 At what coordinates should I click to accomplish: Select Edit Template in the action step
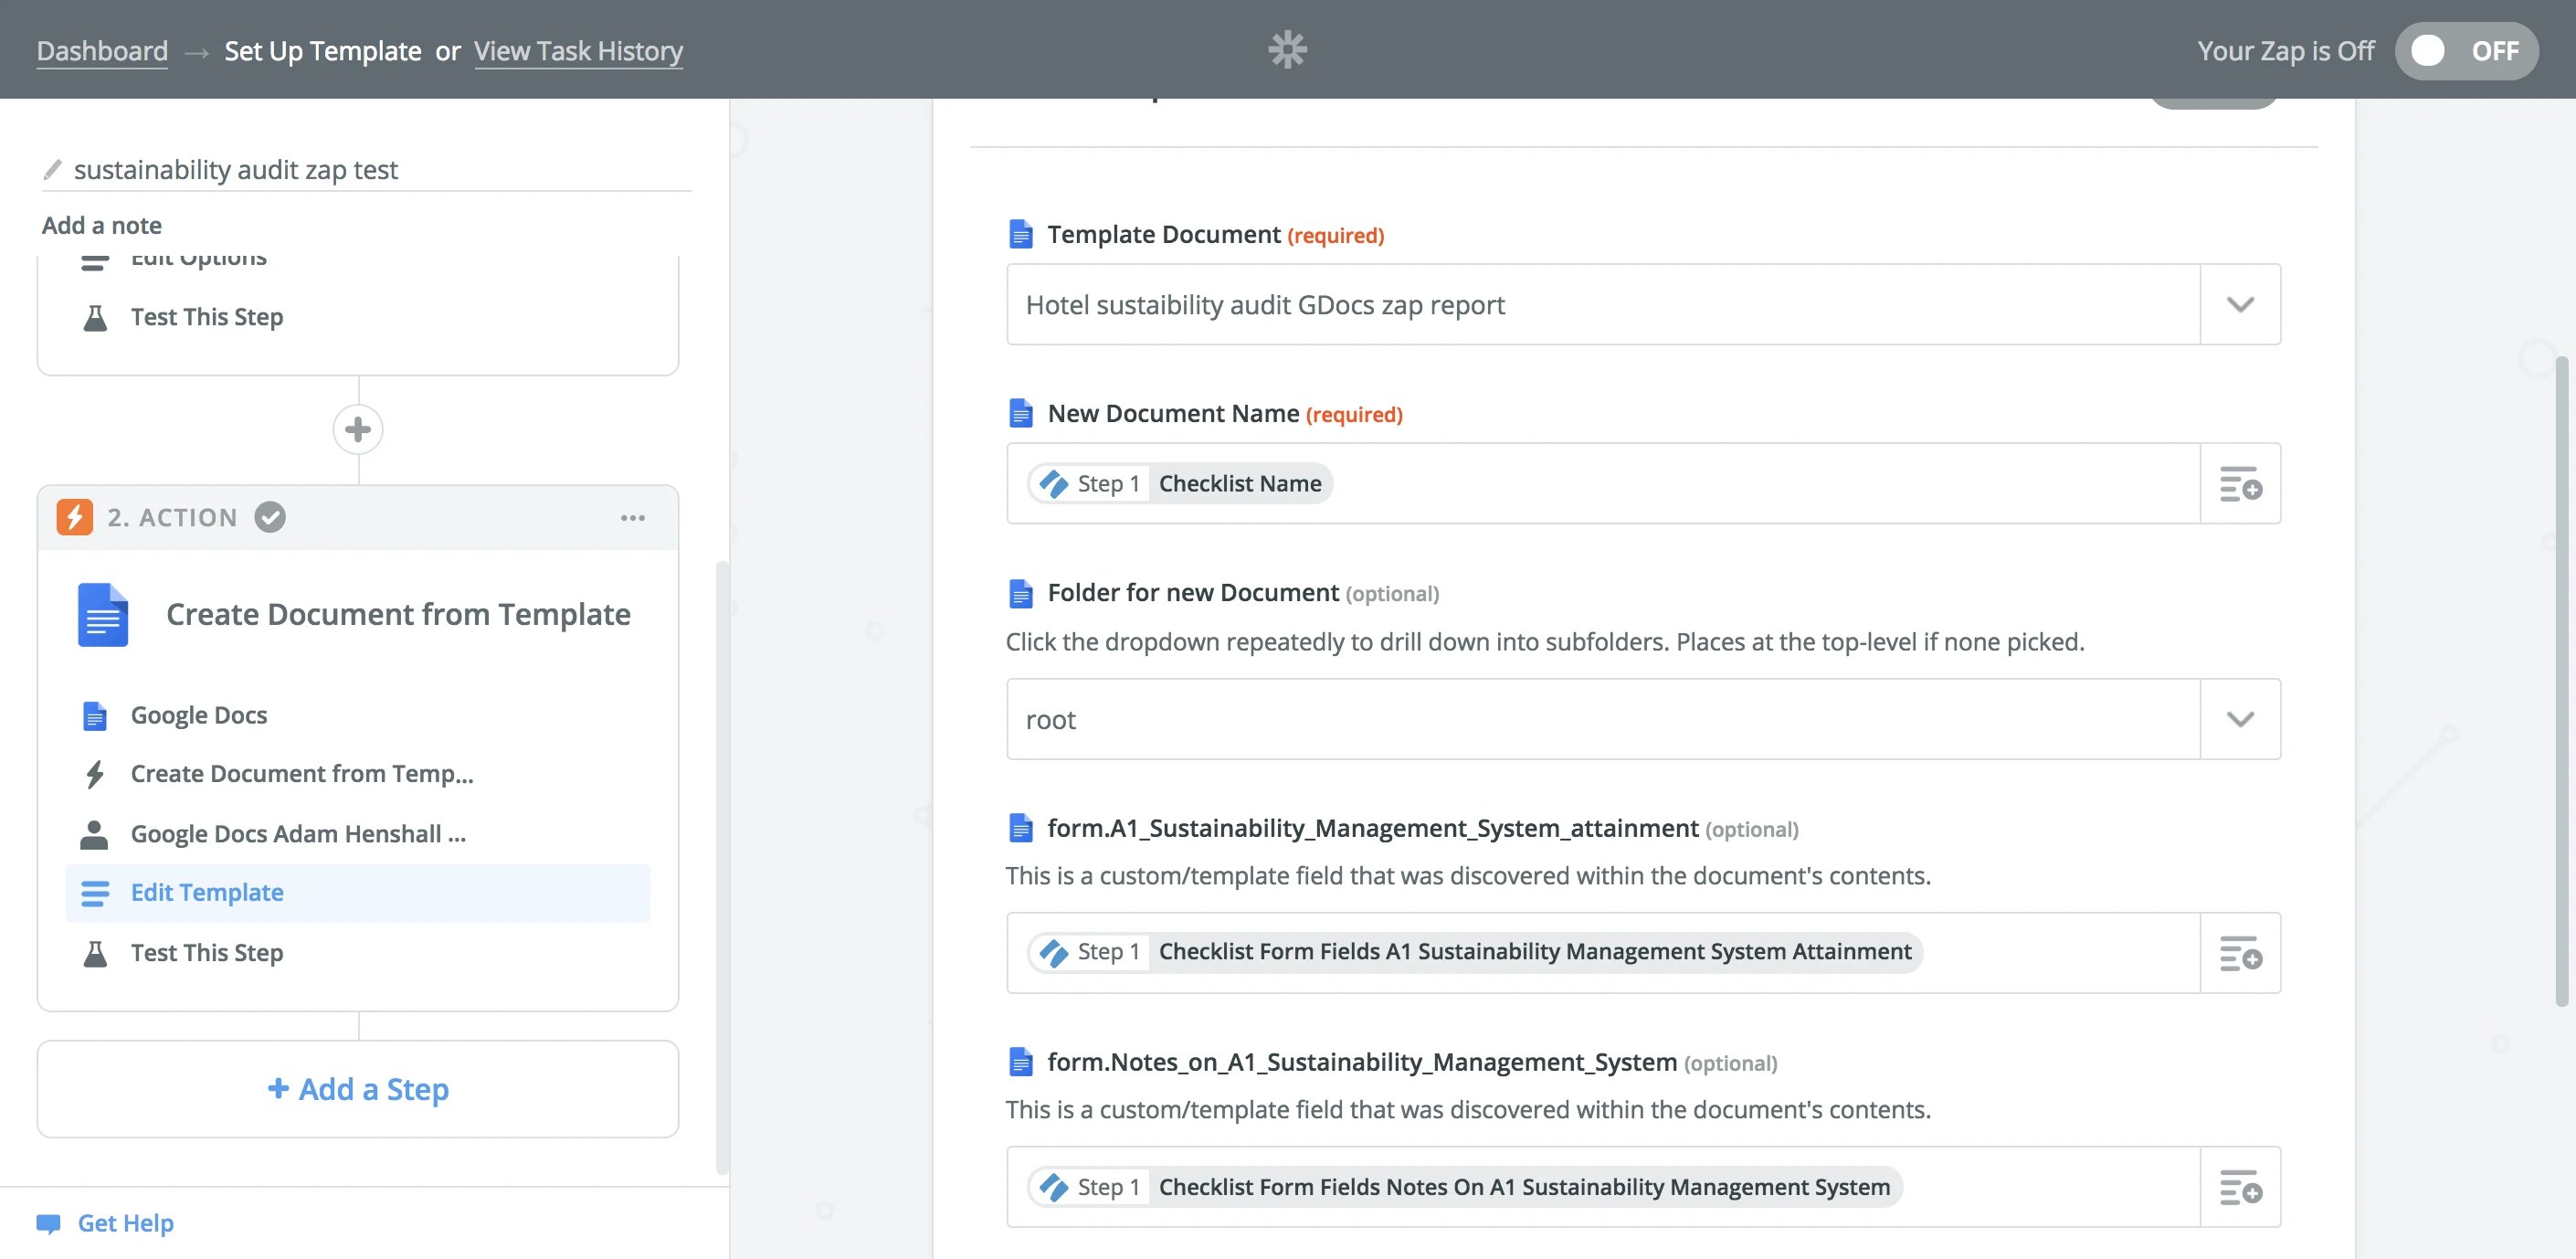tap(207, 893)
